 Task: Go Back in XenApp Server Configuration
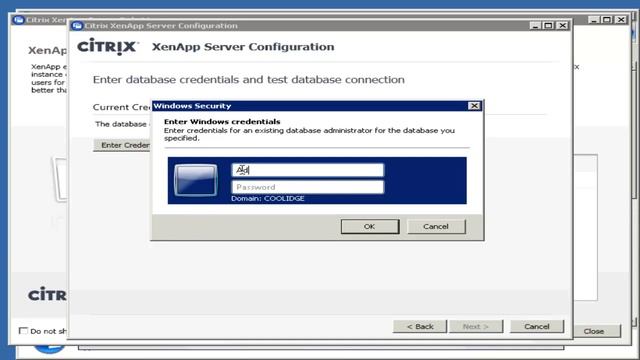[x=420, y=327]
